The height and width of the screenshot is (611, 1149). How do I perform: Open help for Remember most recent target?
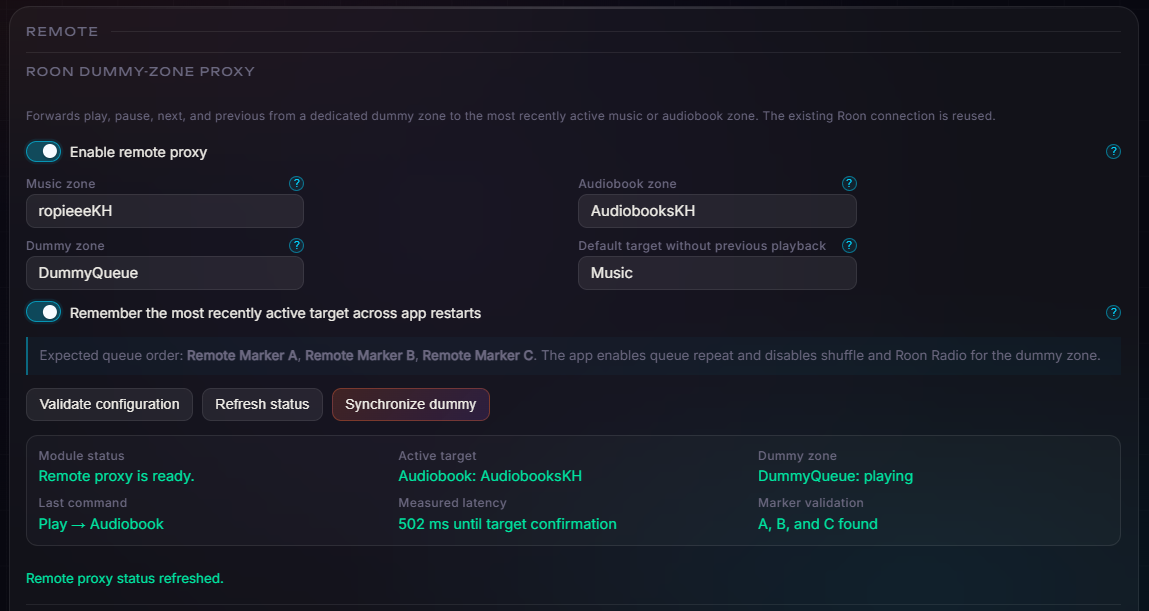pyautogui.click(x=1113, y=313)
